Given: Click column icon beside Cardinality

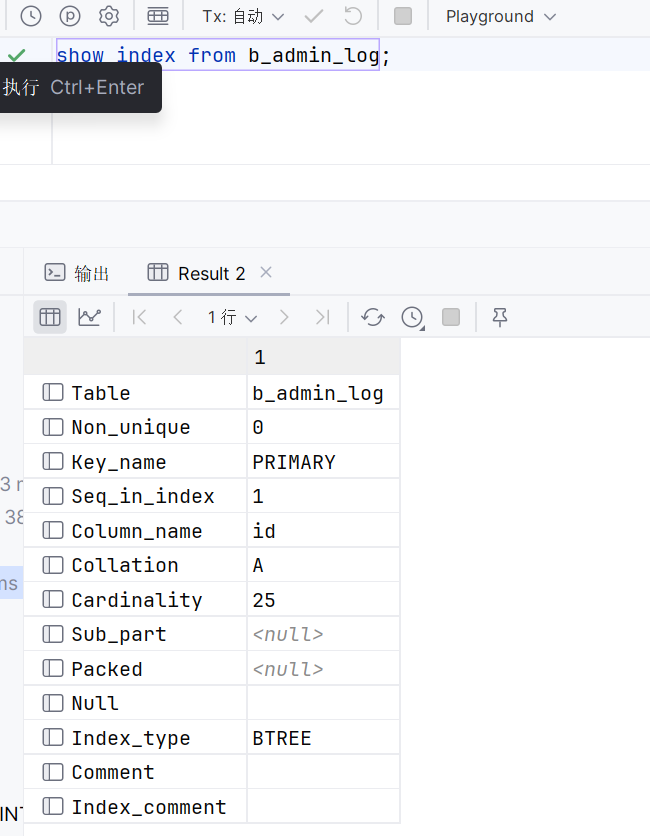Looking at the screenshot, I should click(53, 600).
